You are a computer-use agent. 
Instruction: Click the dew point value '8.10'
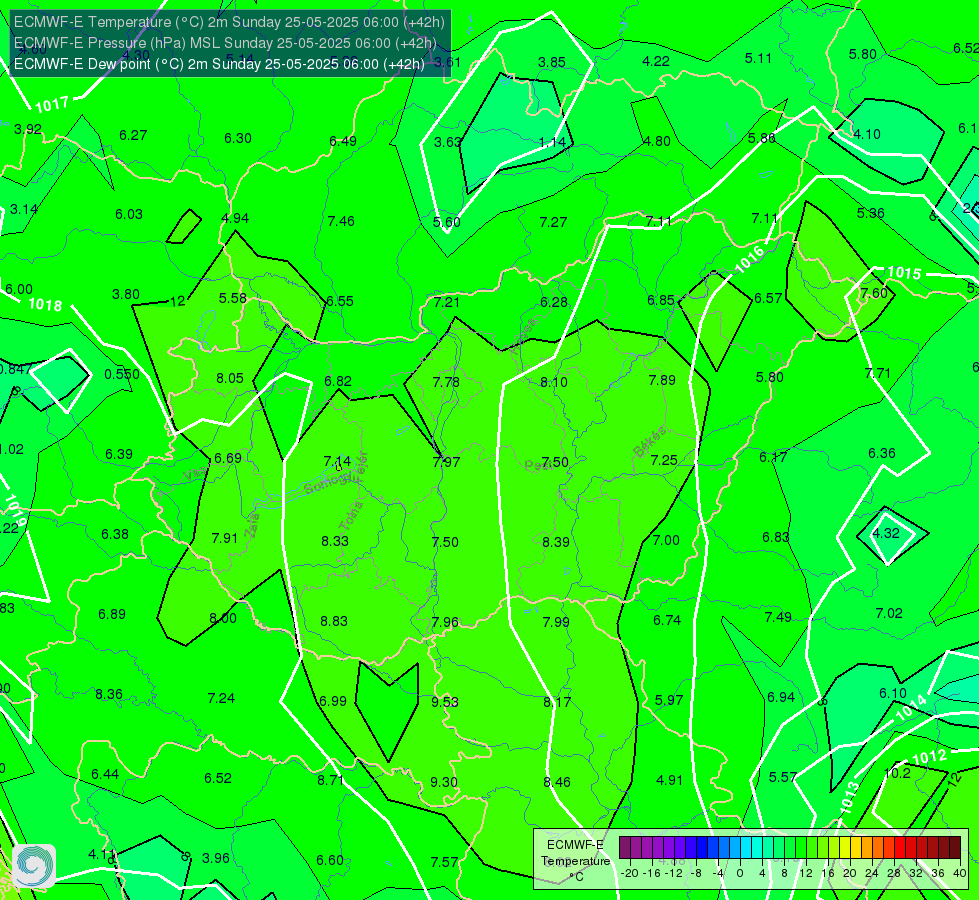(x=554, y=382)
